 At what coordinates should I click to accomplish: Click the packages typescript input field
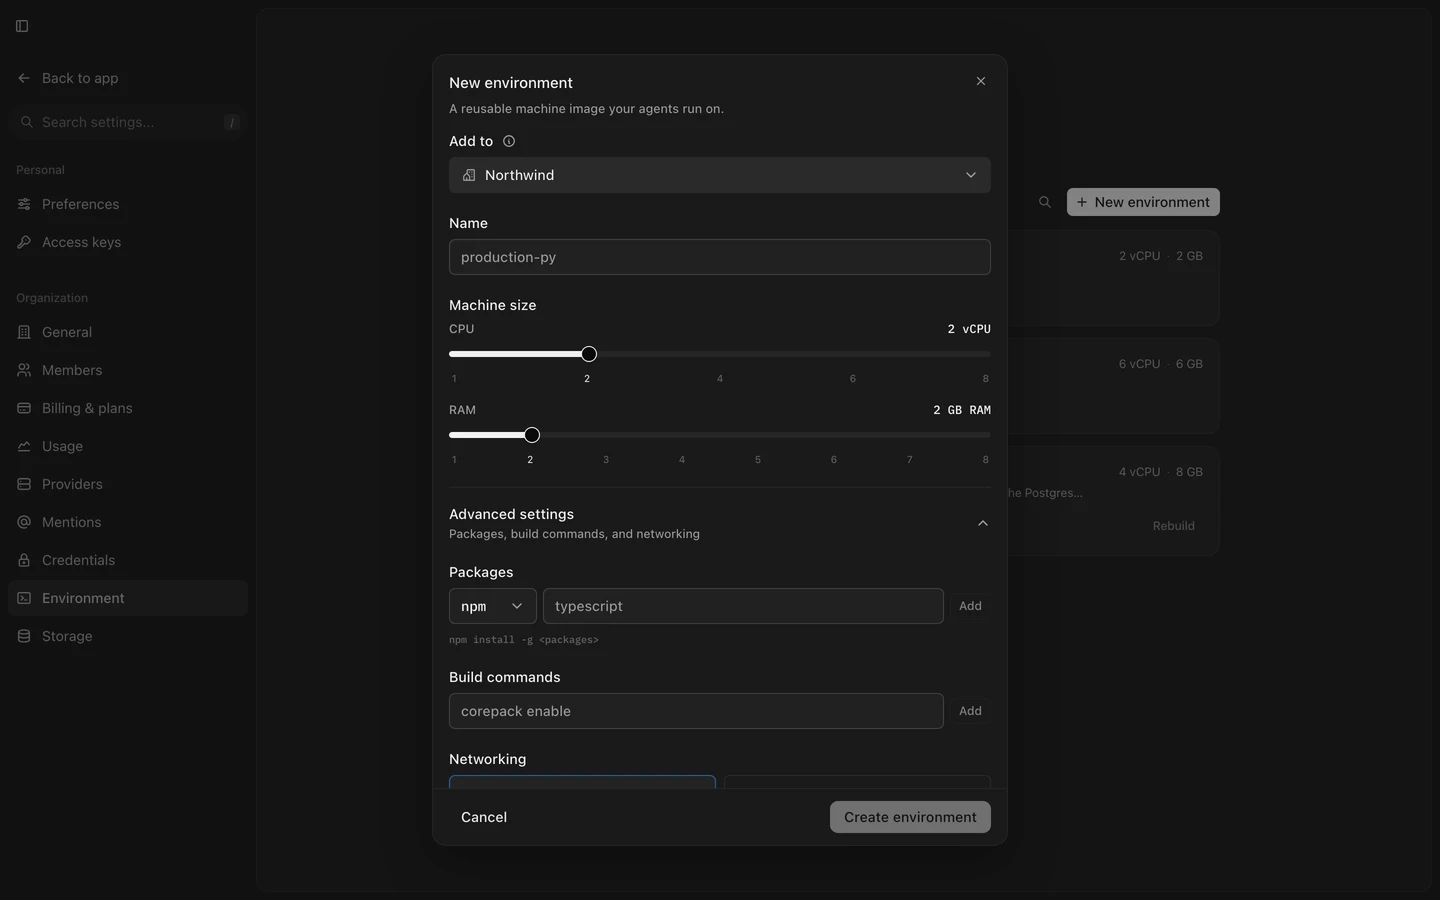tap(743, 606)
